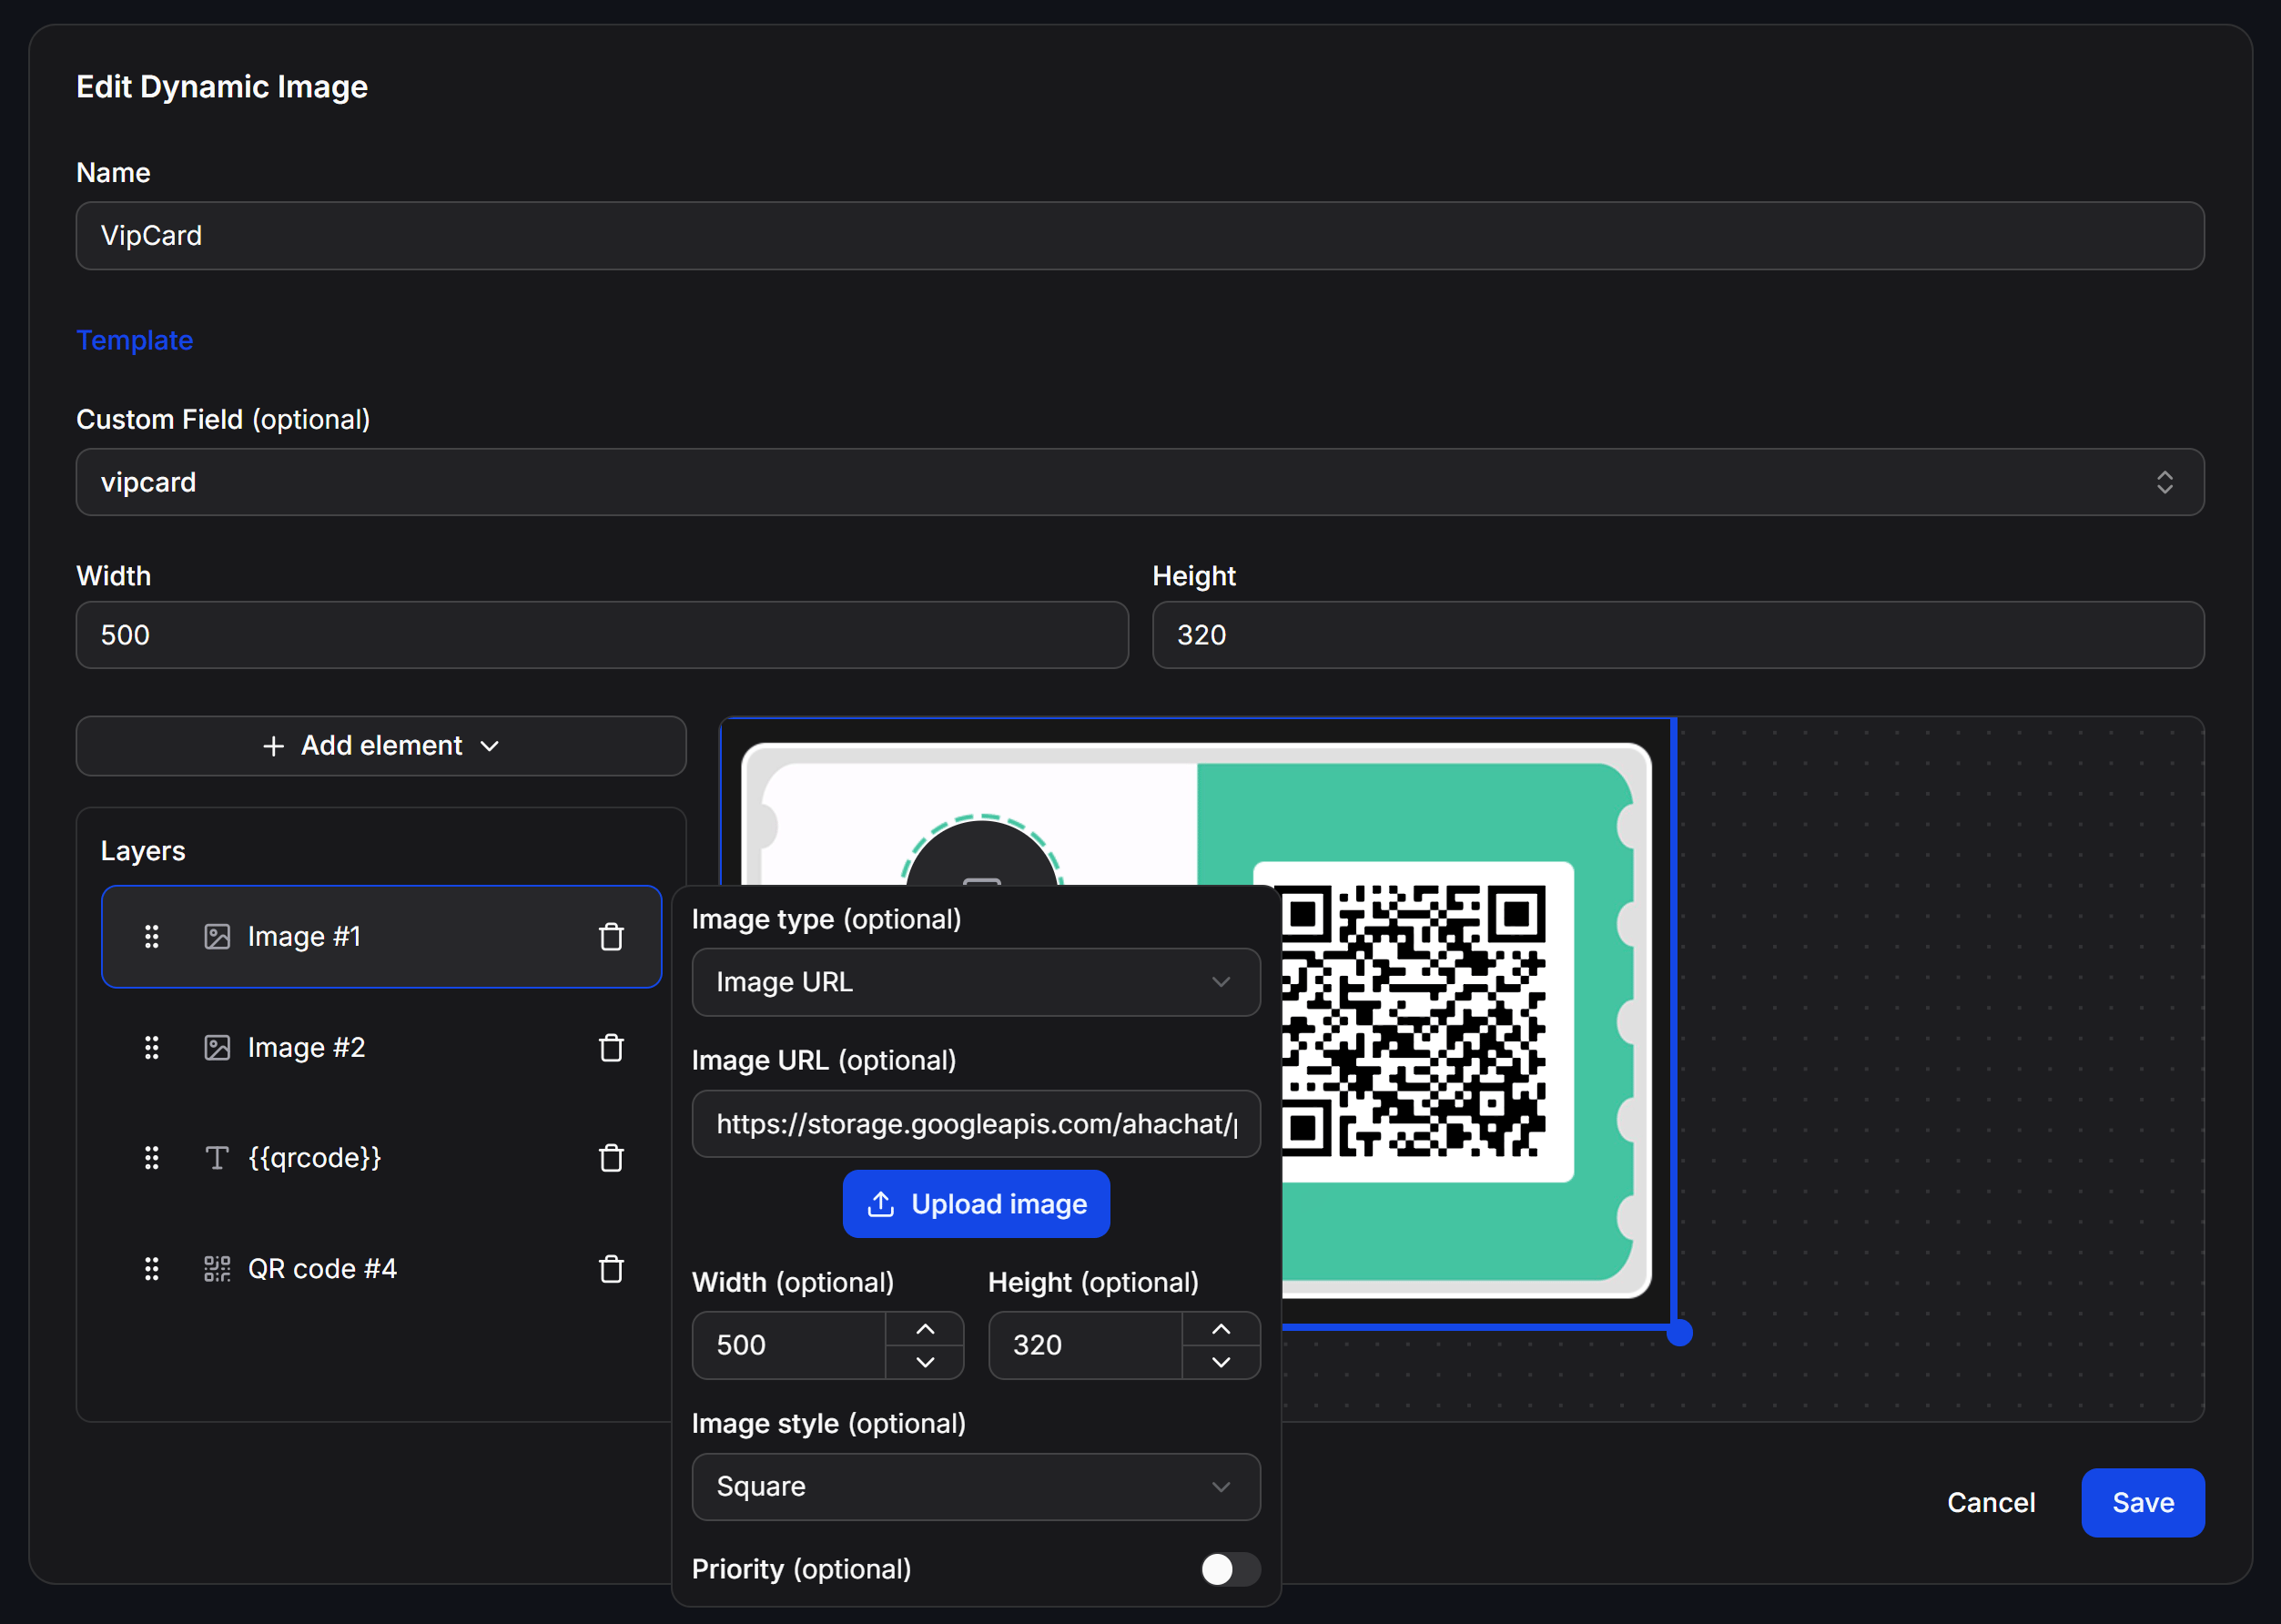Click the Save button
This screenshot has height=1624, width=2281.
coord(2143,1503)
